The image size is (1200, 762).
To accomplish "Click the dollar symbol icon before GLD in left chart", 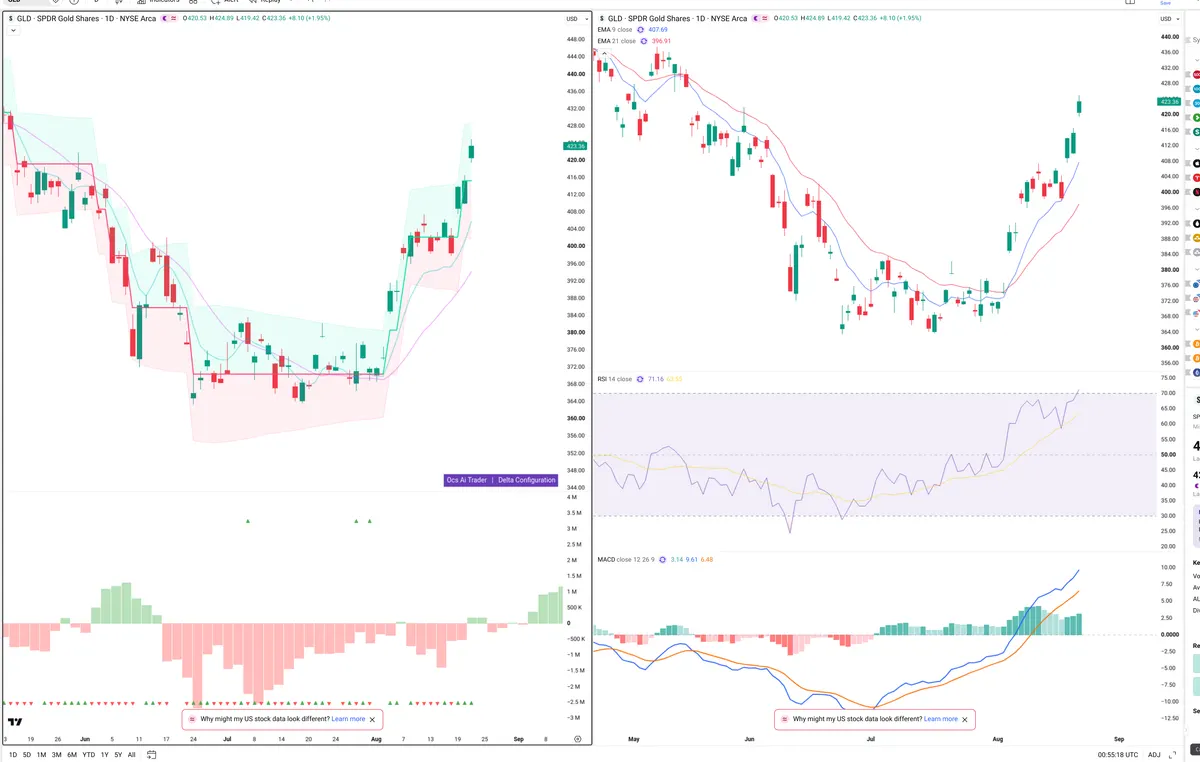I will [x=10, y=18].
